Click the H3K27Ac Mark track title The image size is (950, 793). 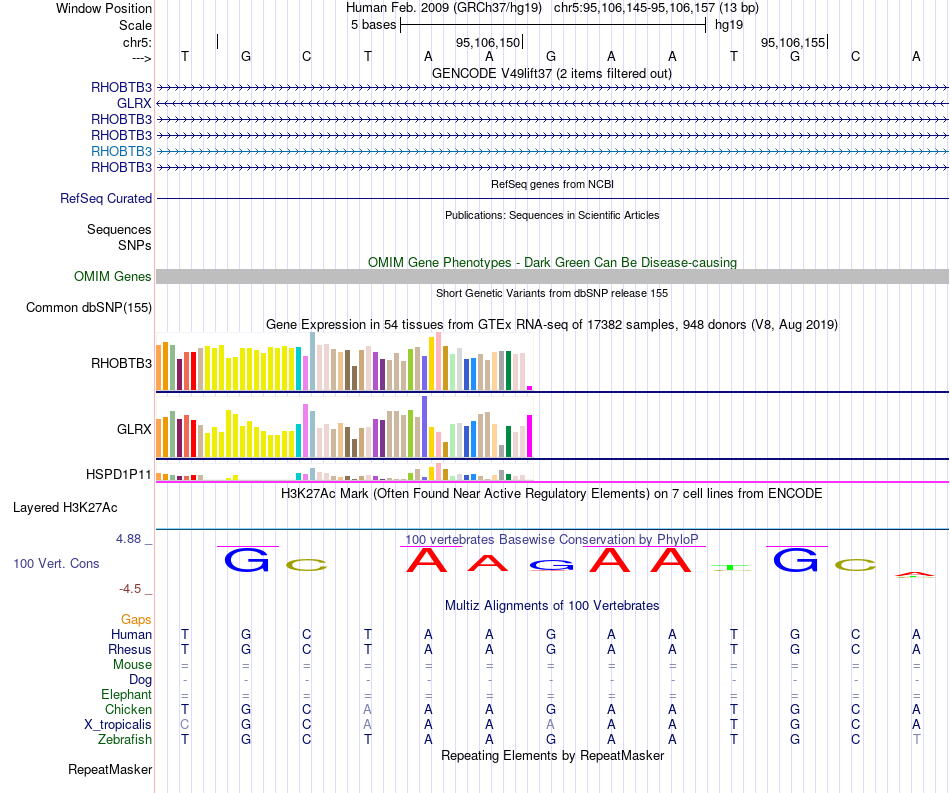point(552,493)
